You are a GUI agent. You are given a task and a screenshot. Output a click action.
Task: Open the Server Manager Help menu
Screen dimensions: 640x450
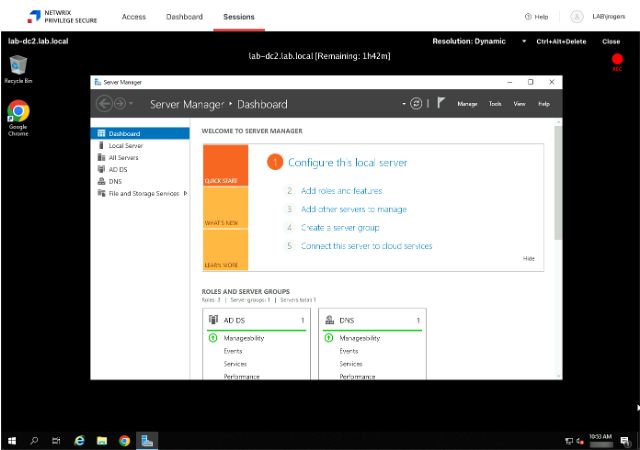[x=544, y=104]
